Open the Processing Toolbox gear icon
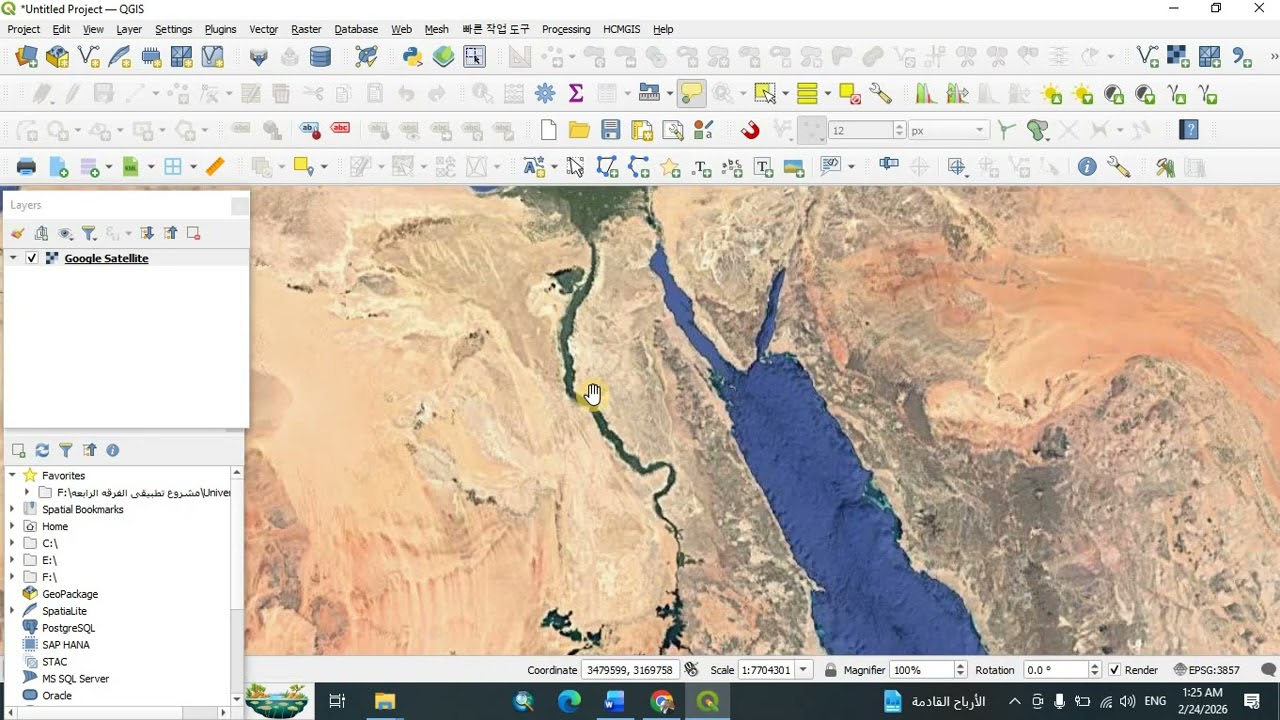 [545, 94]
